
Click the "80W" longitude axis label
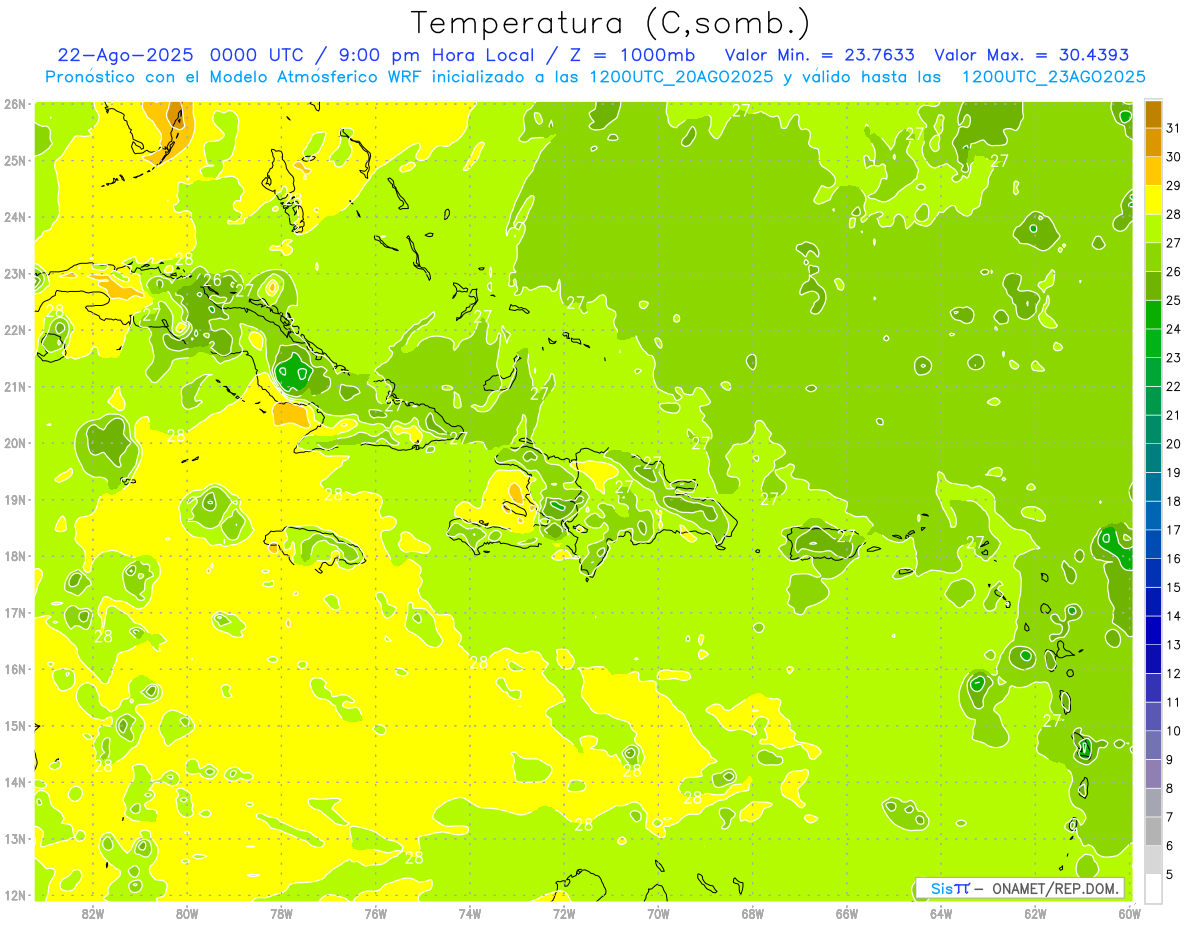pyautogui.click(x=187, y=913)
